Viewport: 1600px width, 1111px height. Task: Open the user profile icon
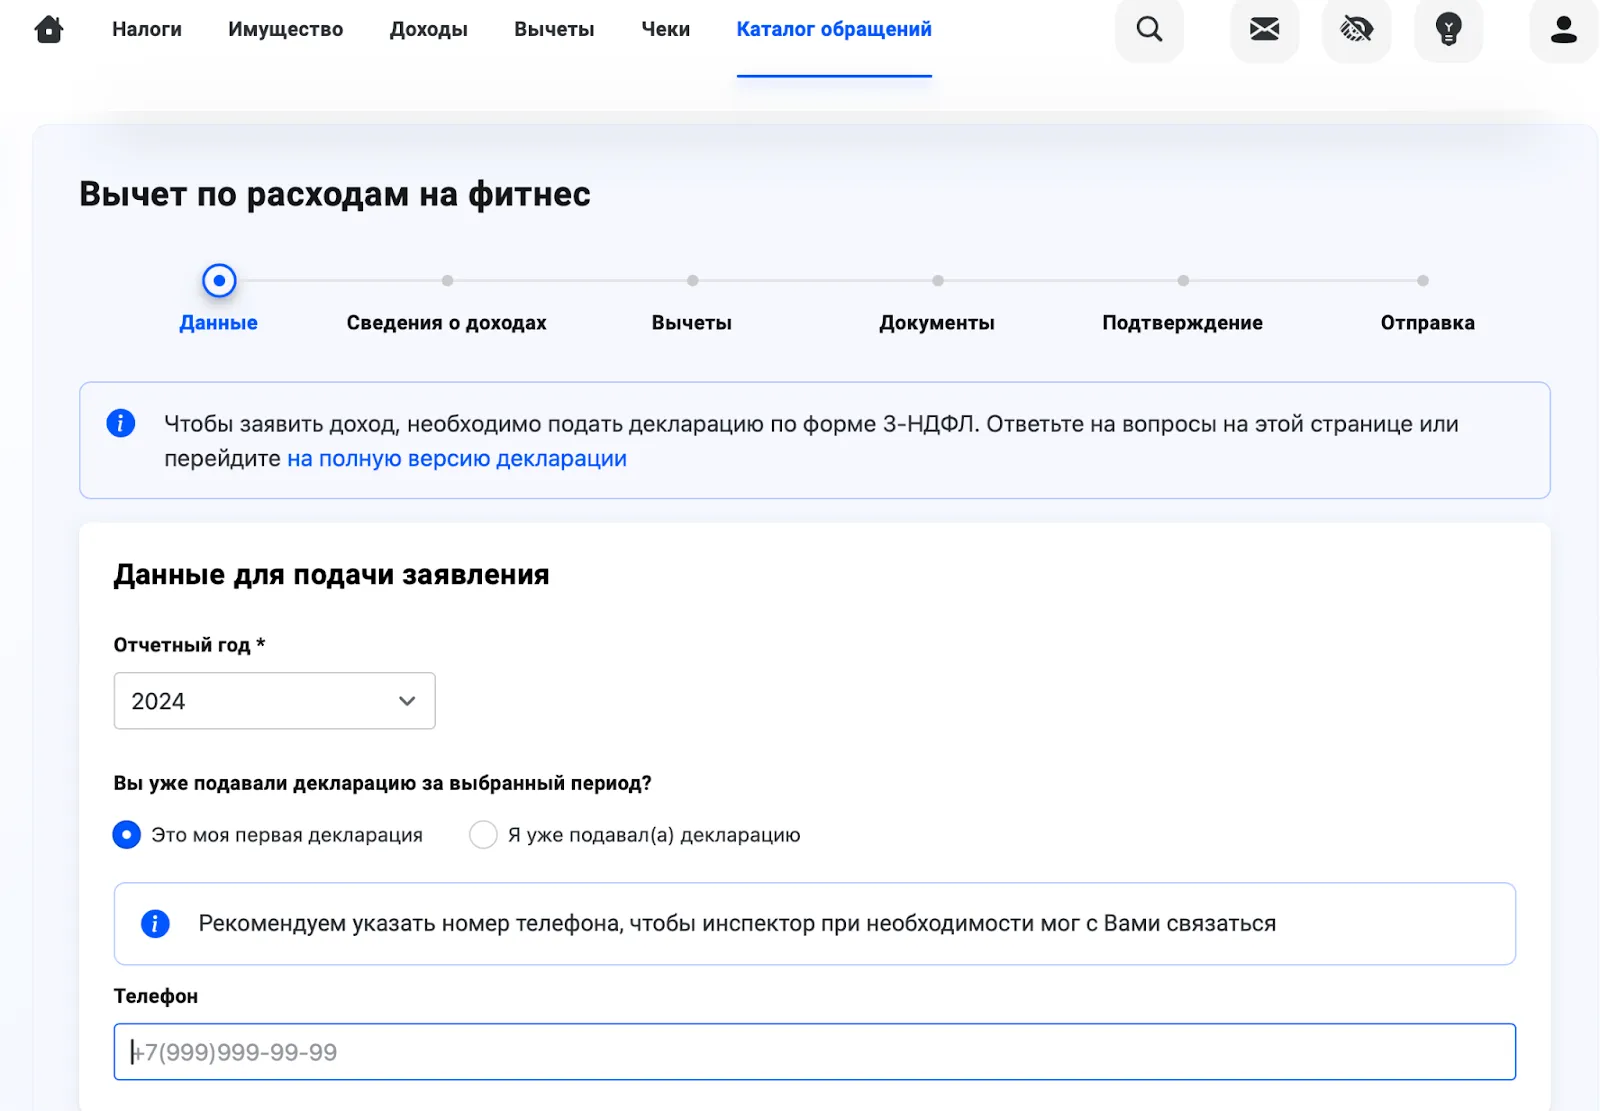(x=1562, y=30)
